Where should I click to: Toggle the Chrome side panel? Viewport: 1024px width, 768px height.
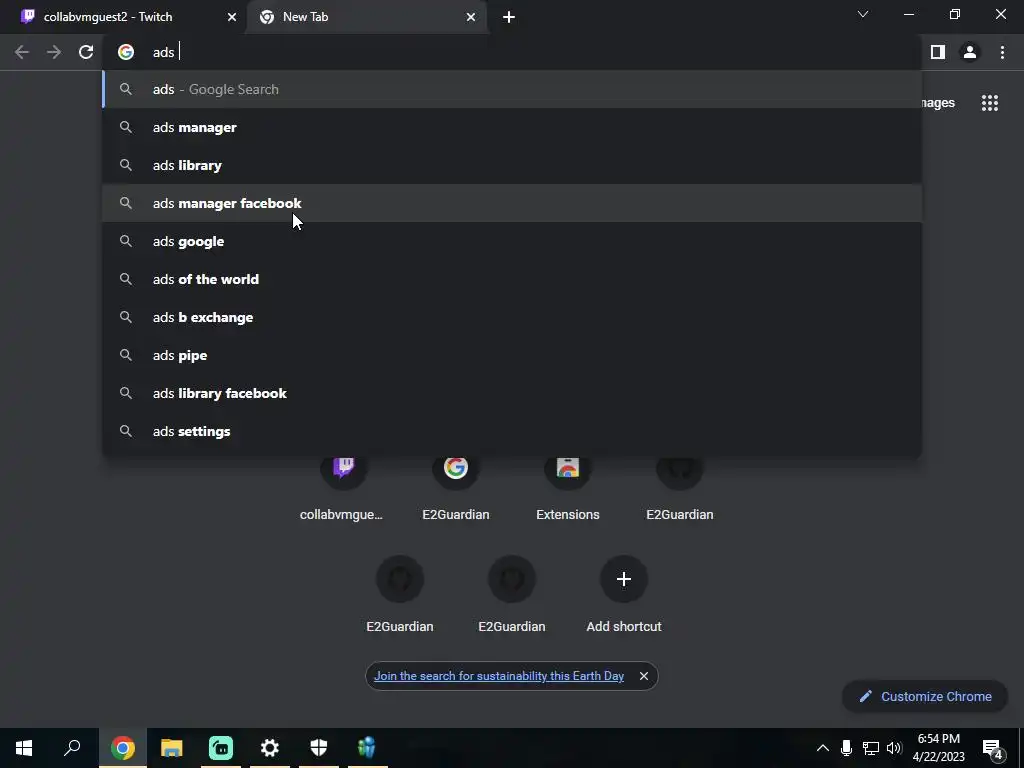pyautogui.click(x=938, y=52)
